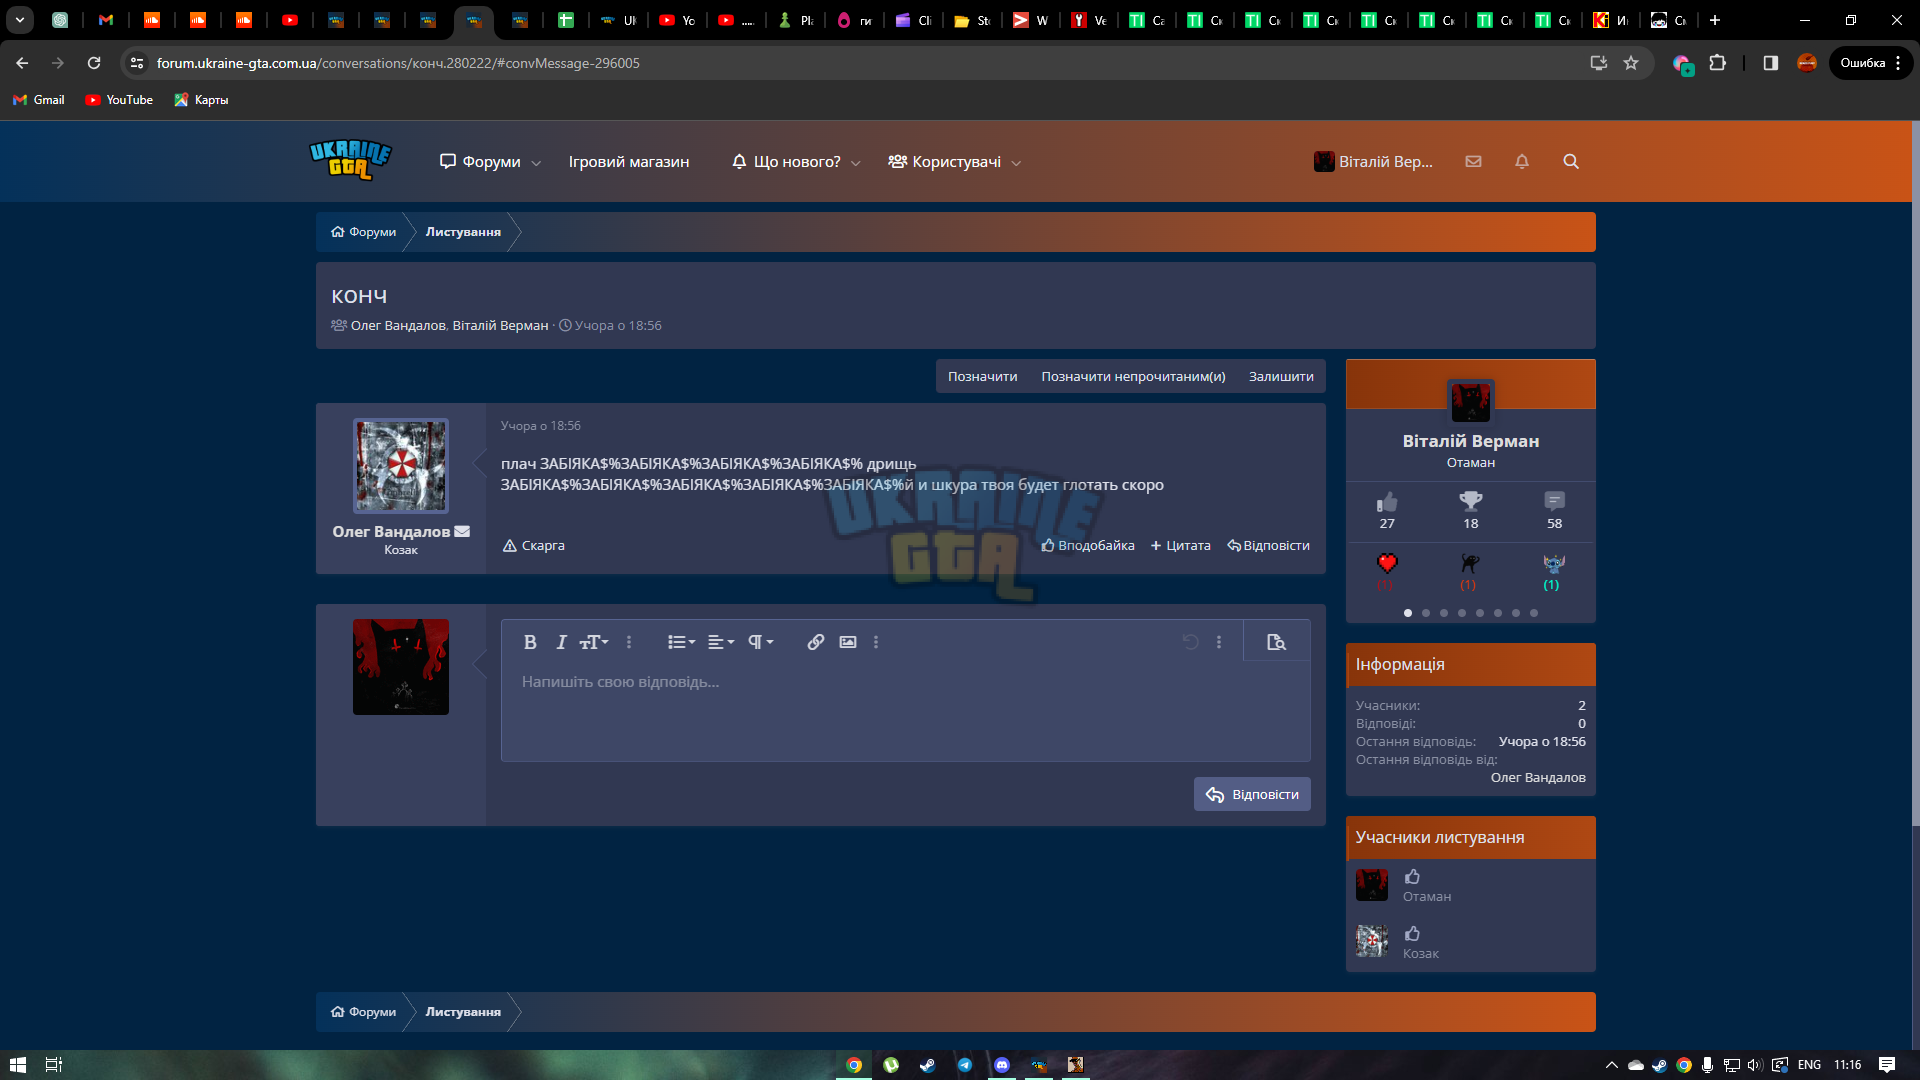Open the Windows Start menu
Image resolution: width=1920 pixels, height=1080 pixels.
tap(17, 1065)
